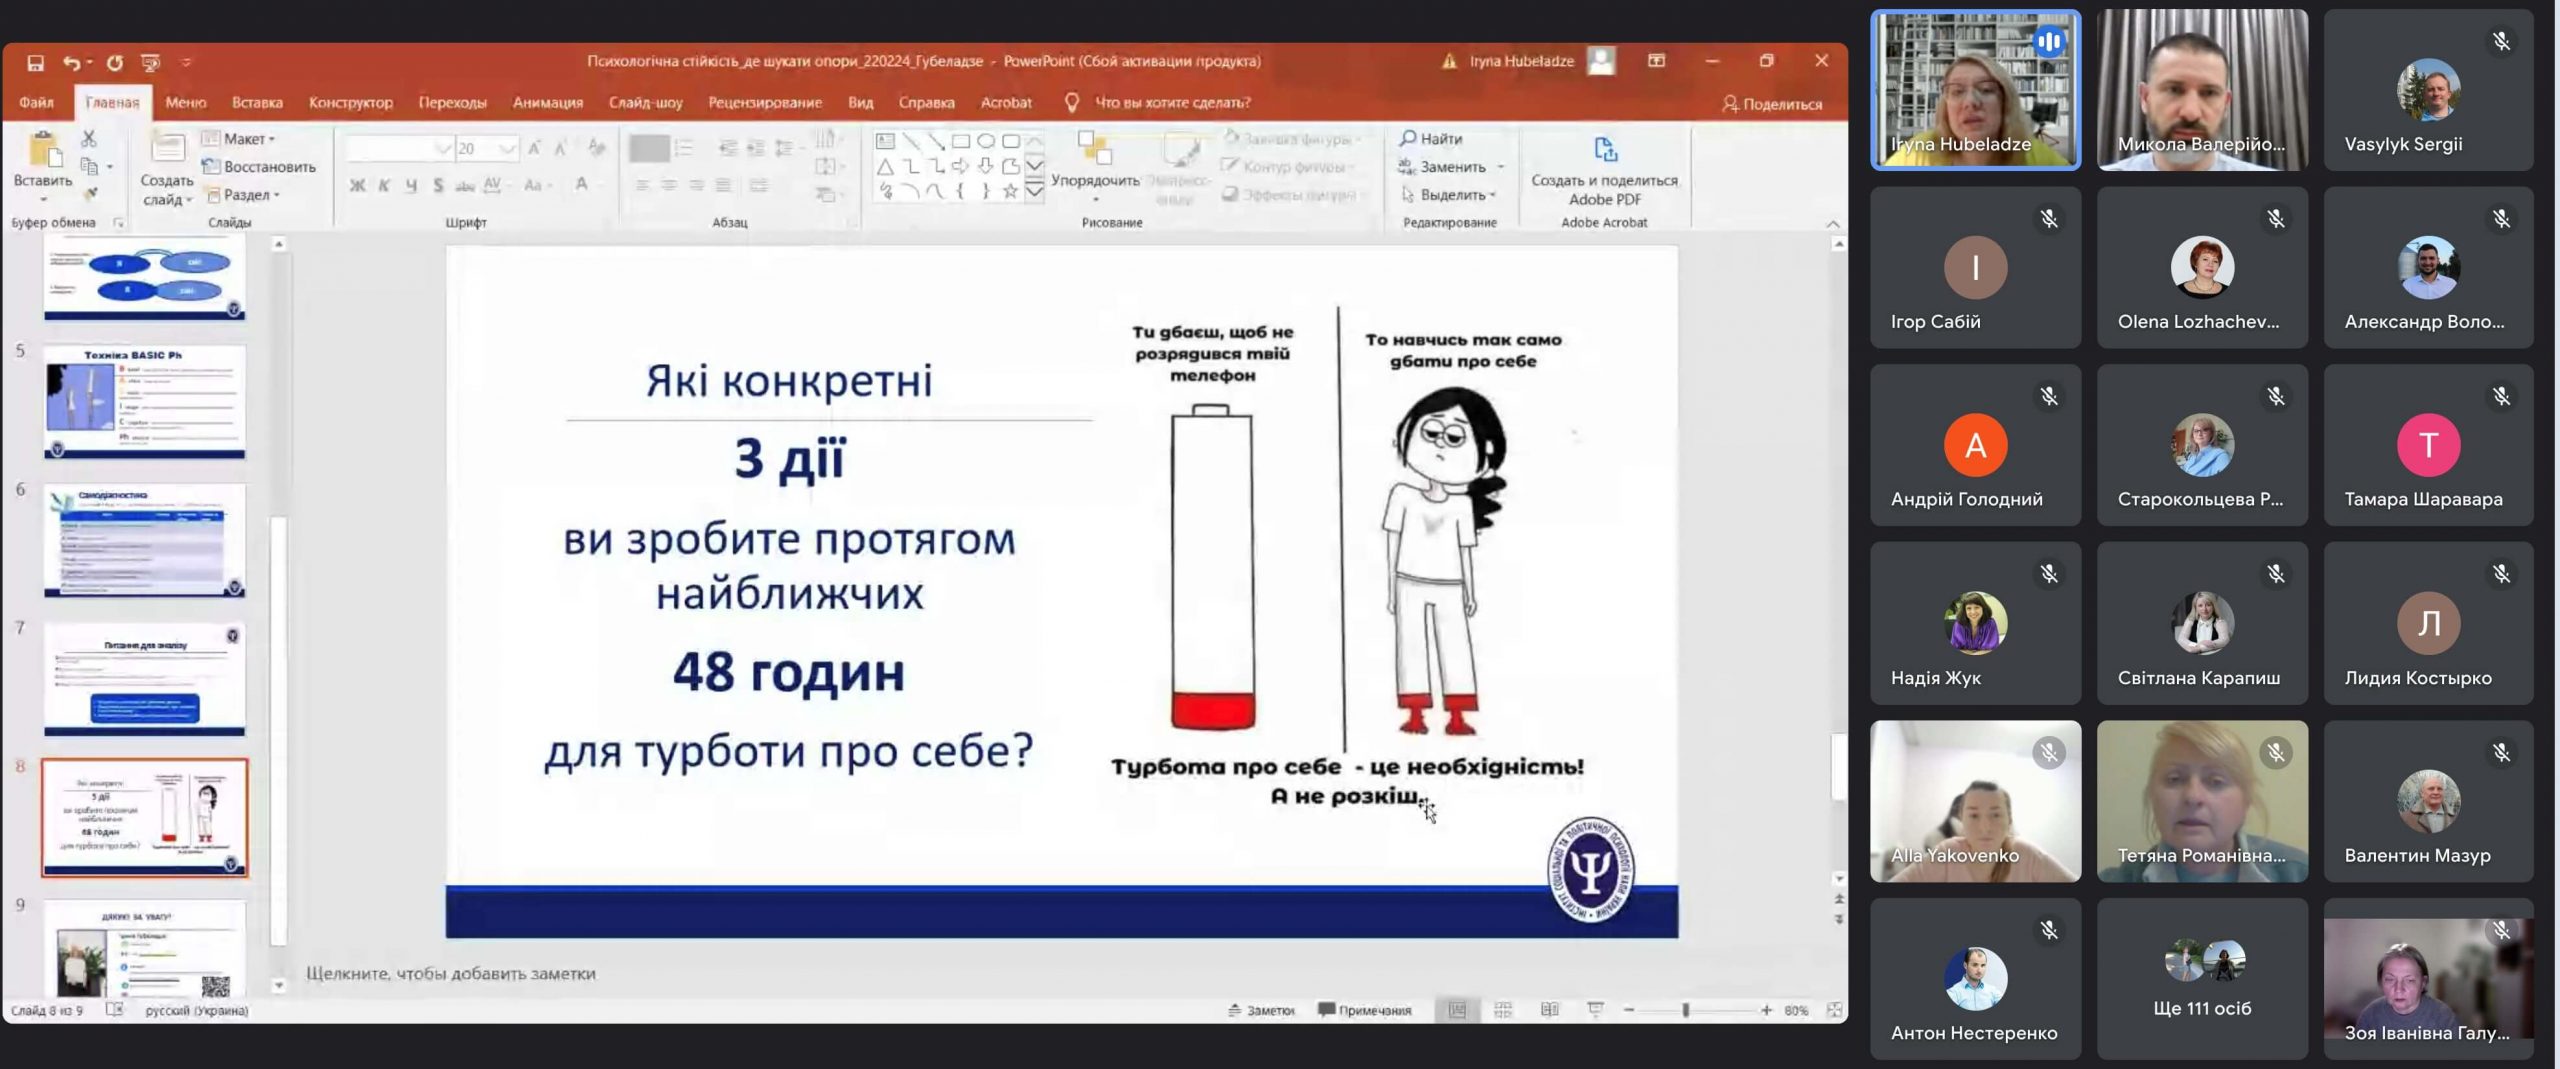This screenshot has width=2560, height=1069.
Task: Open Slide Sorter view from status bar
Action: 1503,1010
